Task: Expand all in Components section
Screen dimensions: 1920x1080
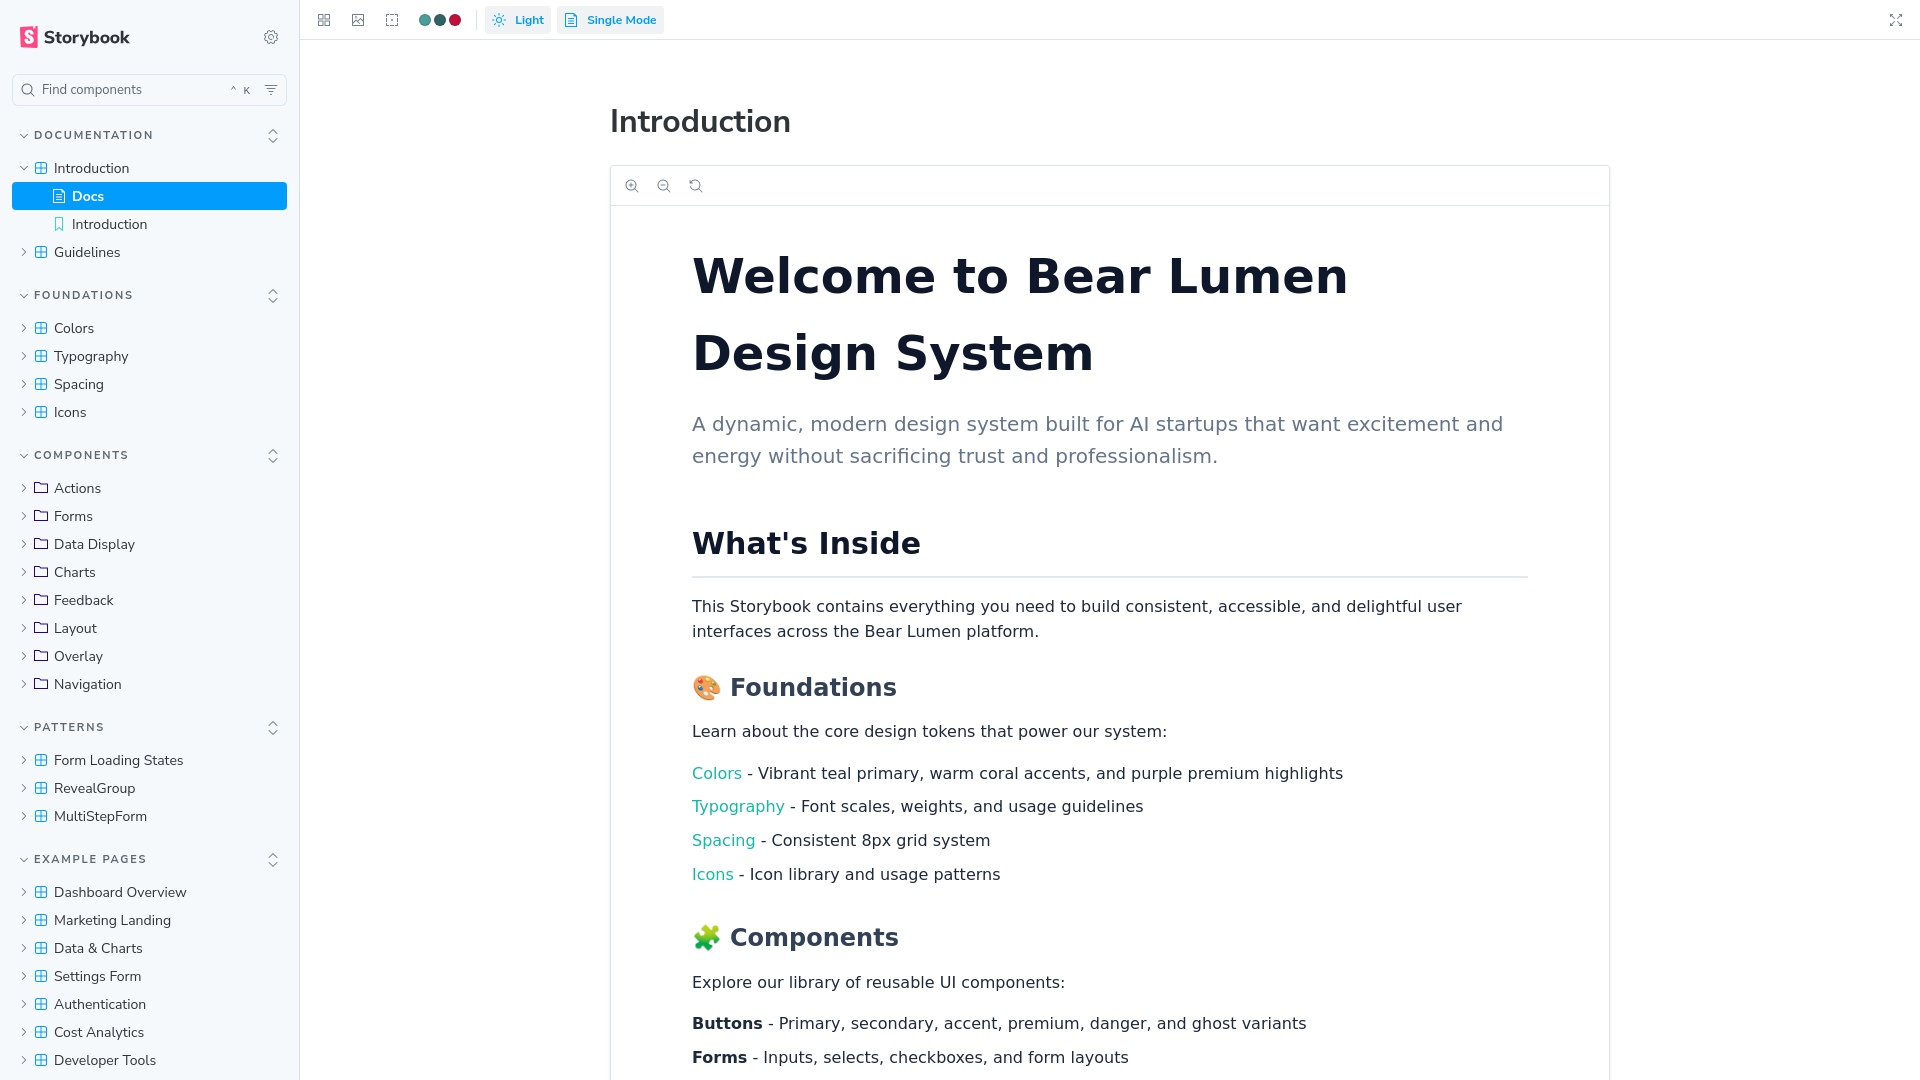Action: (273, 456)
